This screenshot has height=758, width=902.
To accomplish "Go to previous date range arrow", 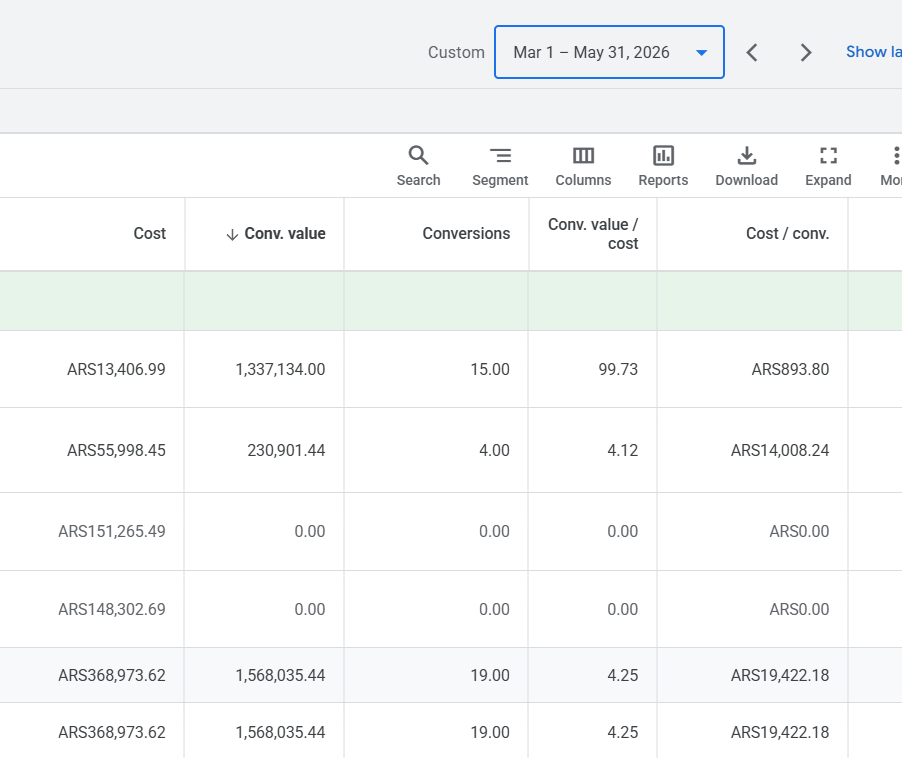I will click(x=752, y=52).
